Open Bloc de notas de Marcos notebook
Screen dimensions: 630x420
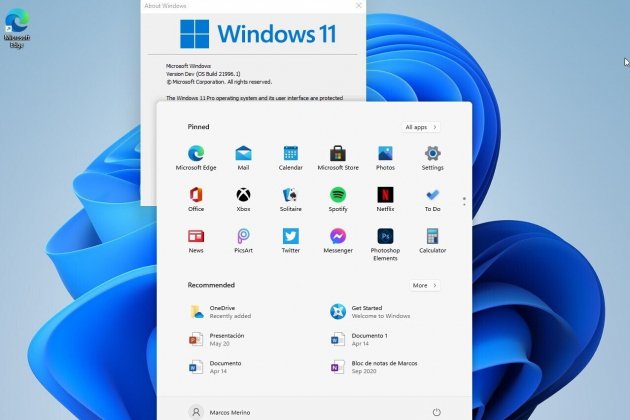[374, 367]
